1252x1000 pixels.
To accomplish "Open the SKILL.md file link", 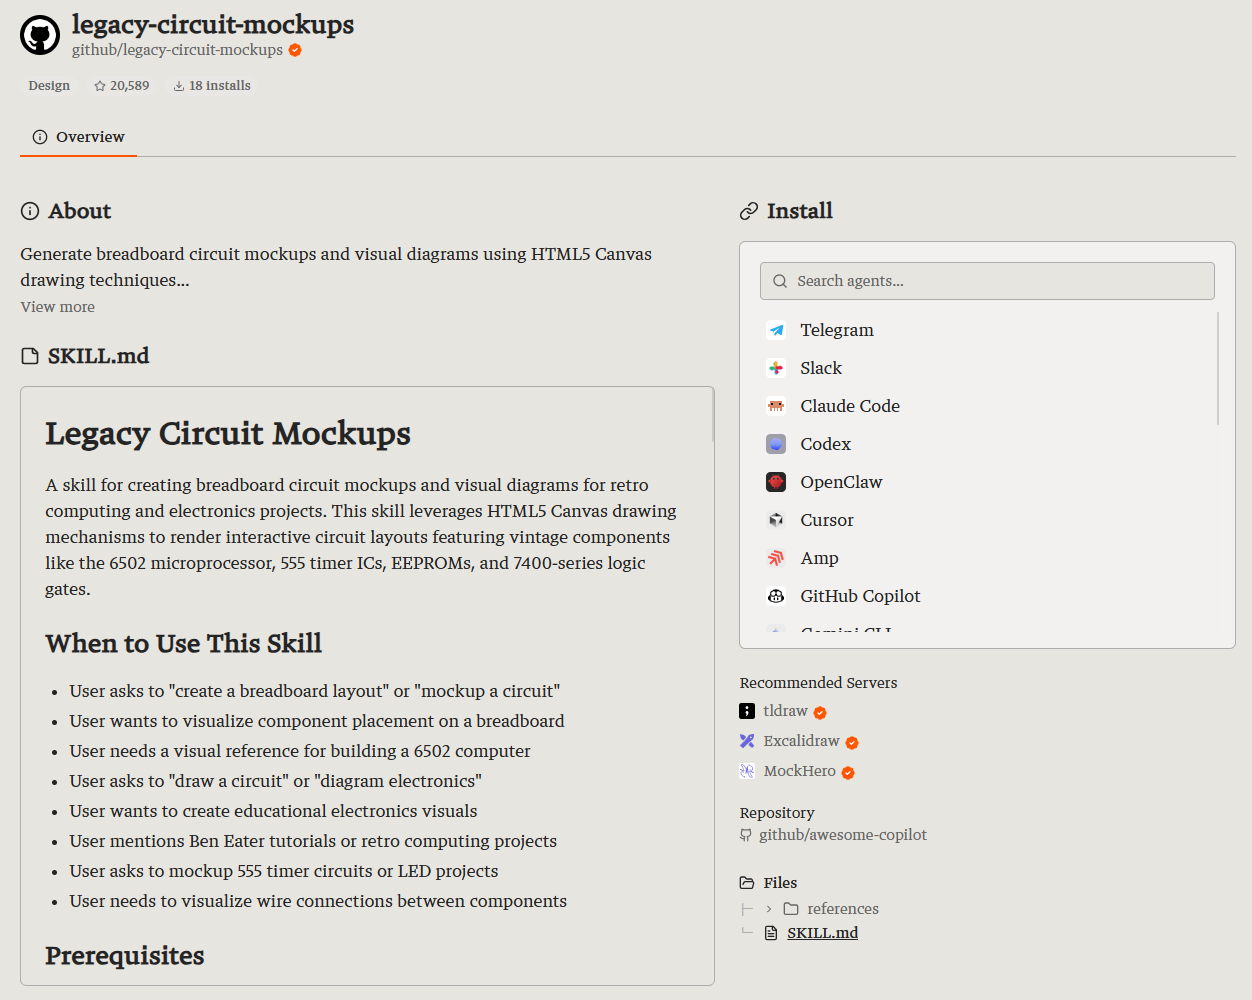I will [x=822, y=933].
